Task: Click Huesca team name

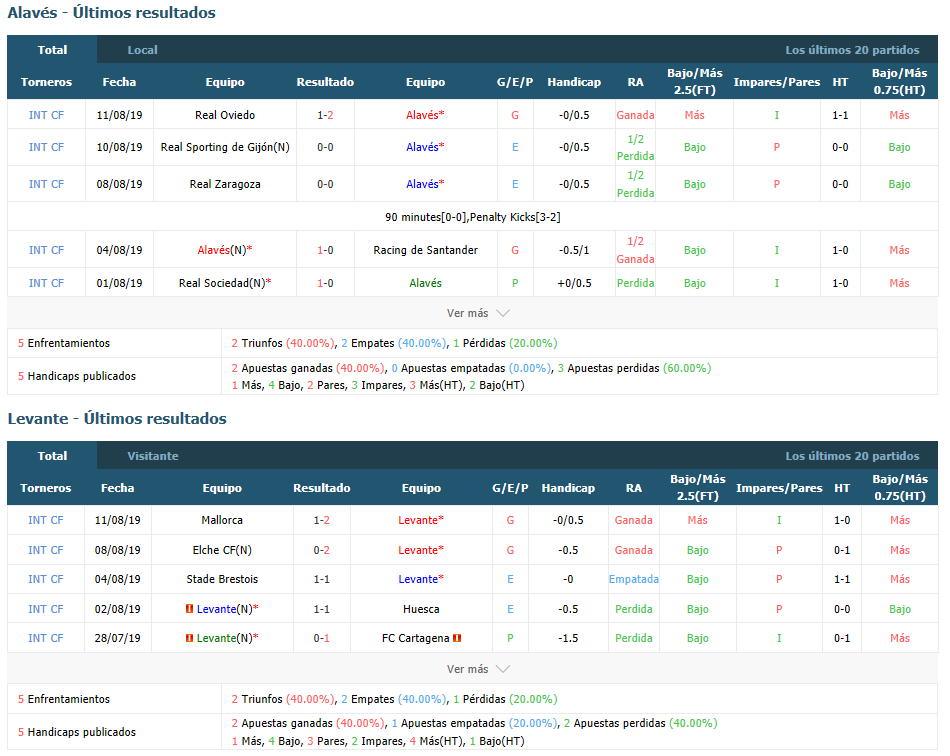Action: pos(421,609)
